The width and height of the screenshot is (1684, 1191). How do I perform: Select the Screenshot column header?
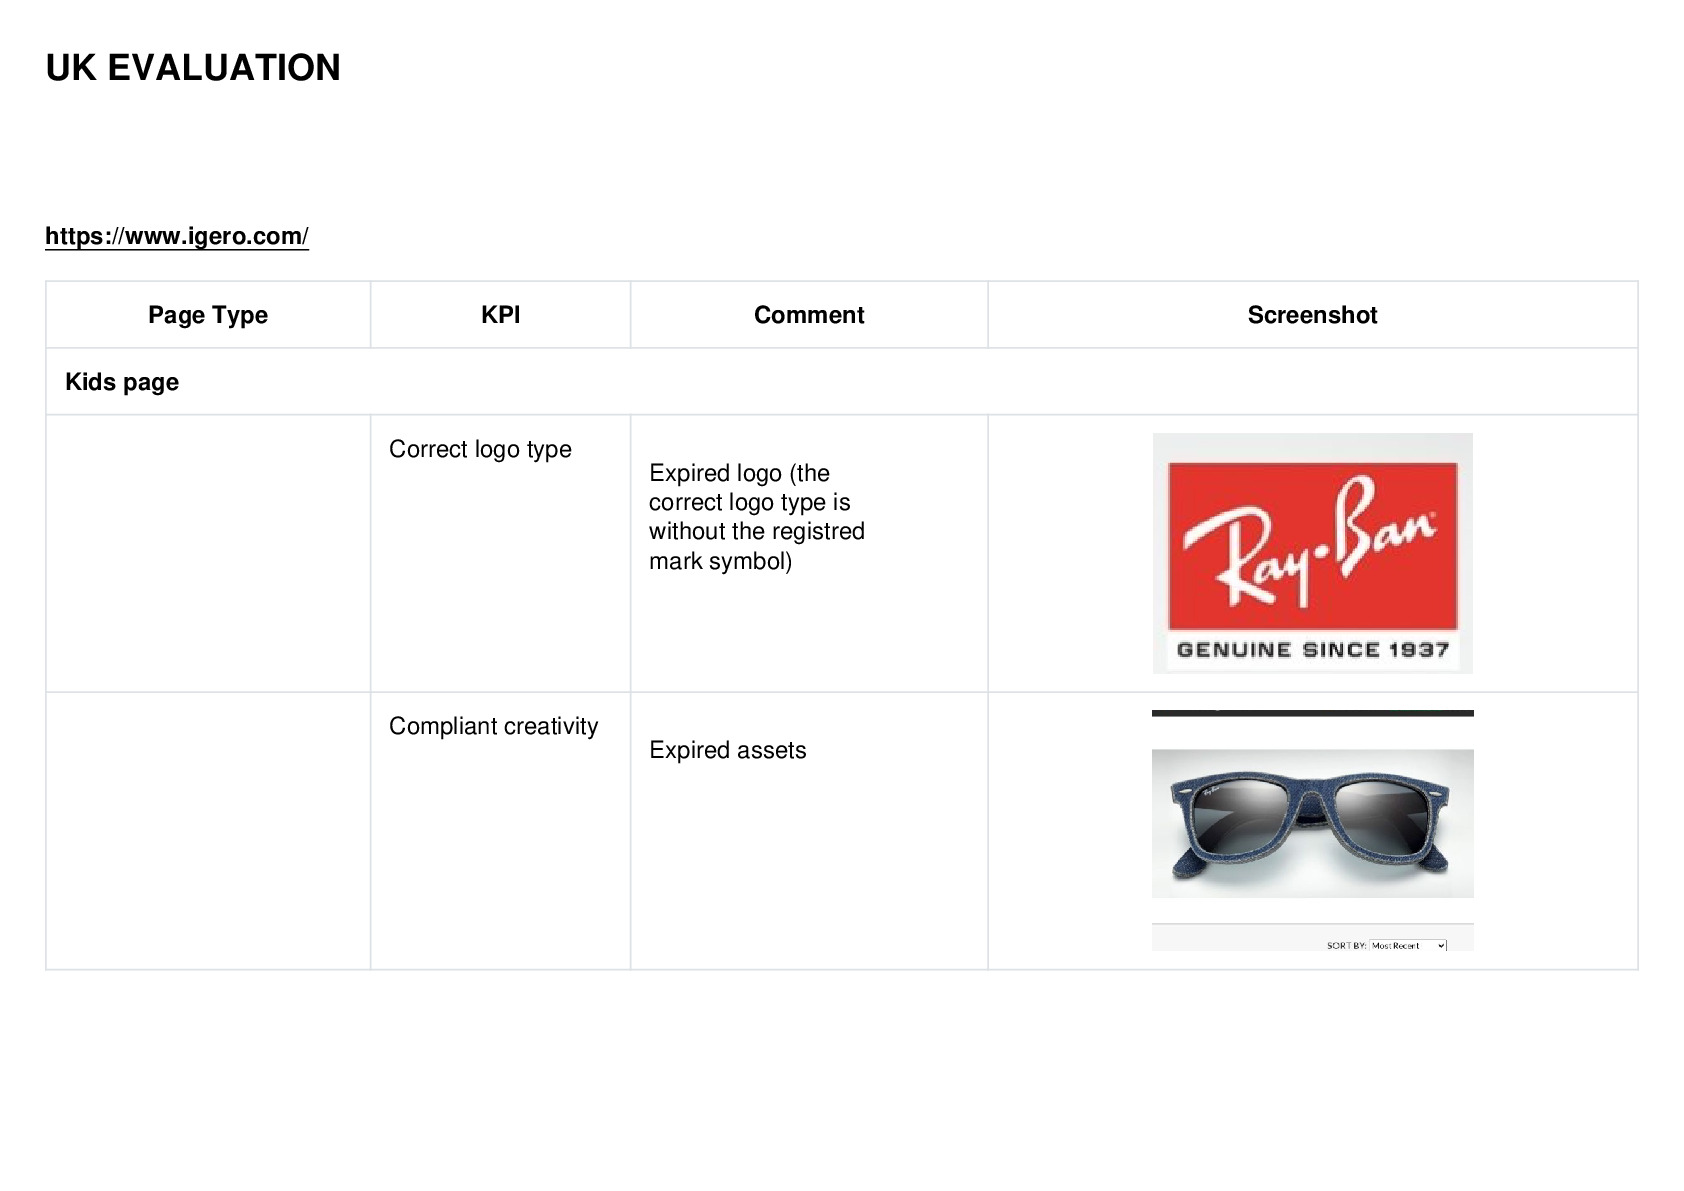click(x=1312, y=315)
